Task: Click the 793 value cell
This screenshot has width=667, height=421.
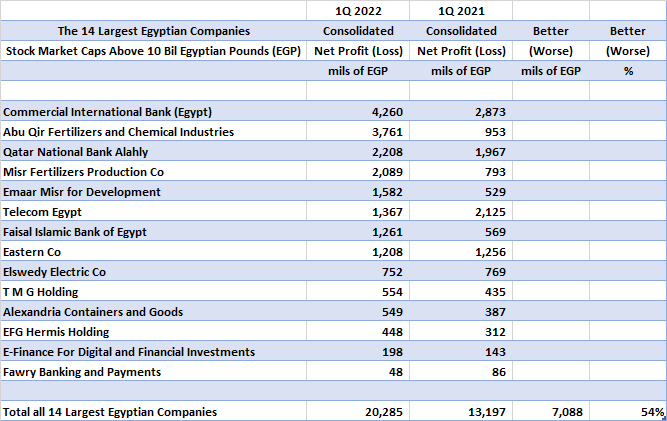Action: click(461, 171)
